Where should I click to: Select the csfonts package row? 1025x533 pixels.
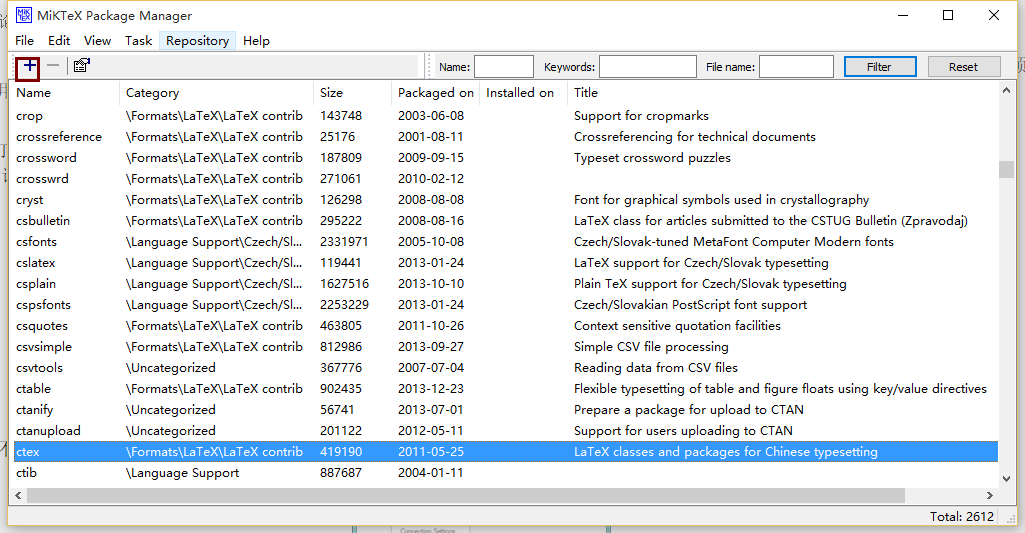coord(506,241)
